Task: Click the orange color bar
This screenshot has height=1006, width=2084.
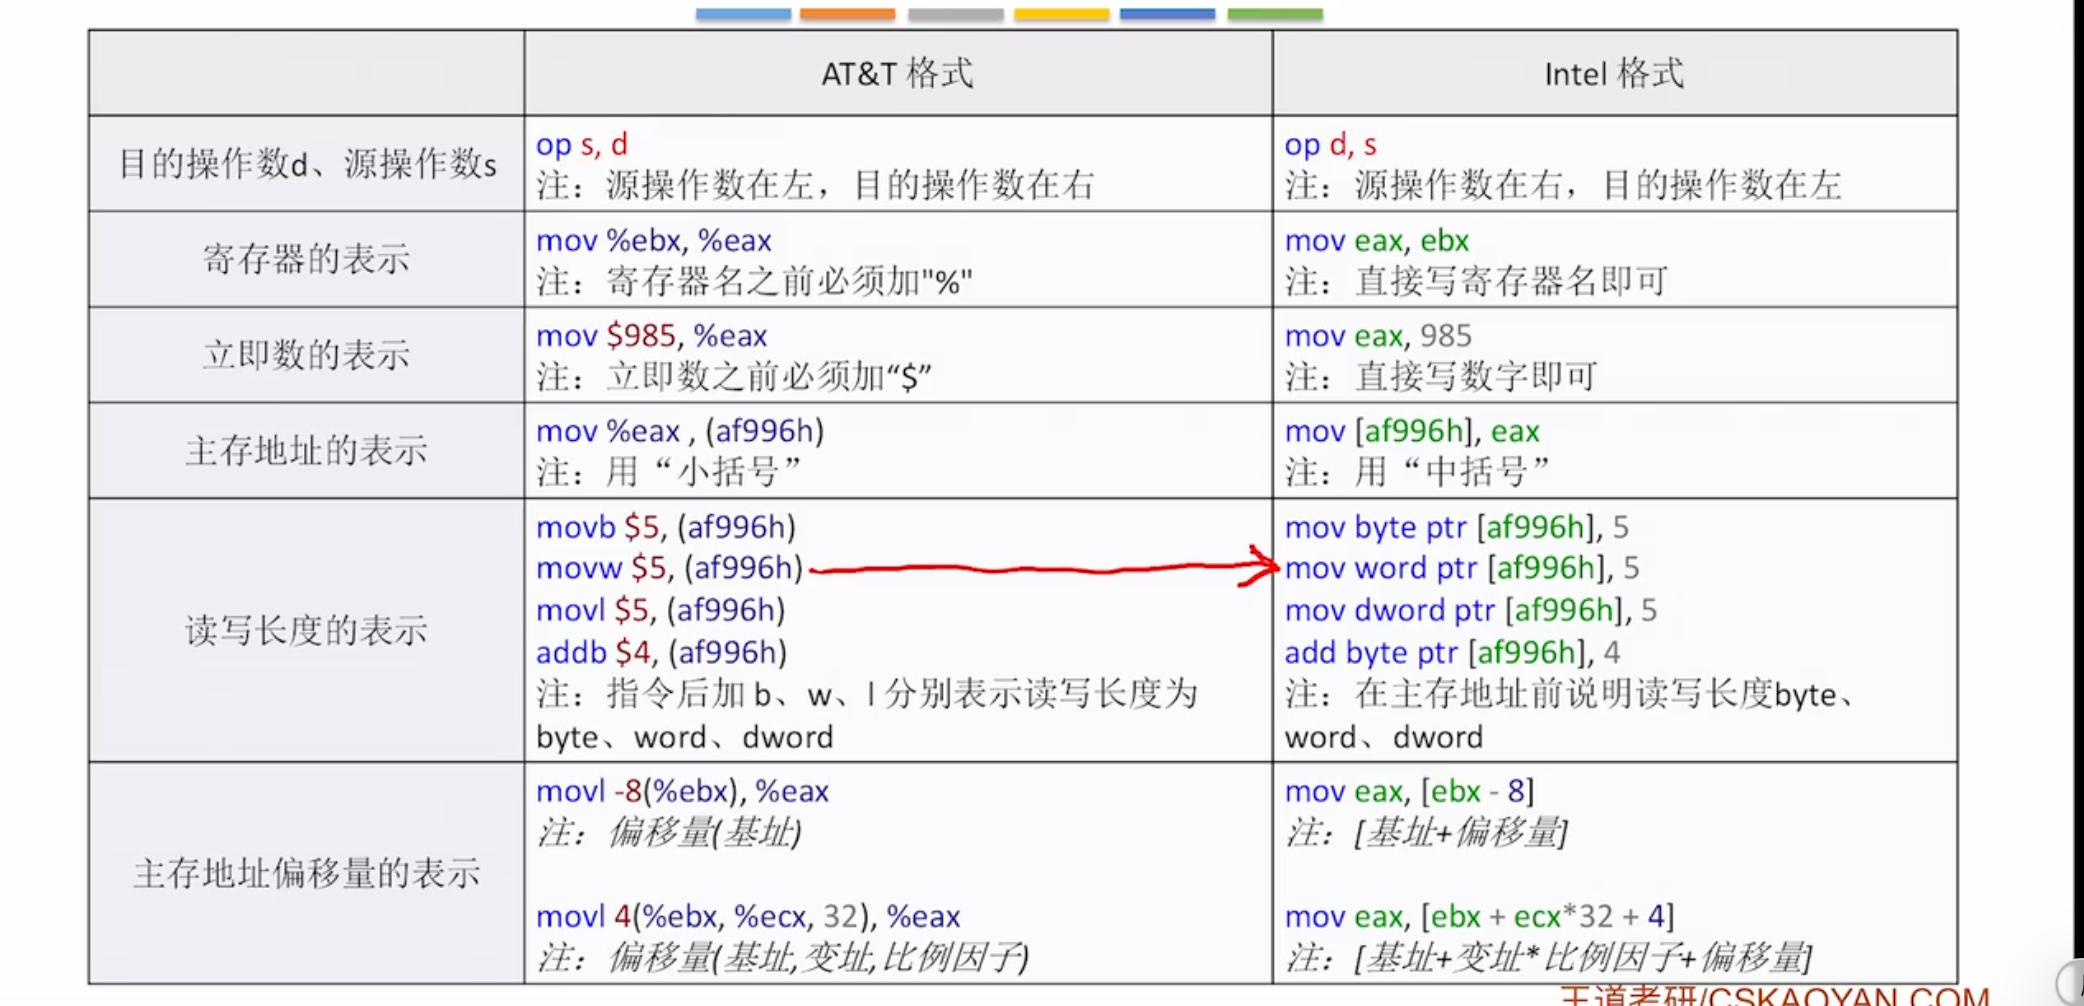Action: pyautogui.click(x=847, y=14)
